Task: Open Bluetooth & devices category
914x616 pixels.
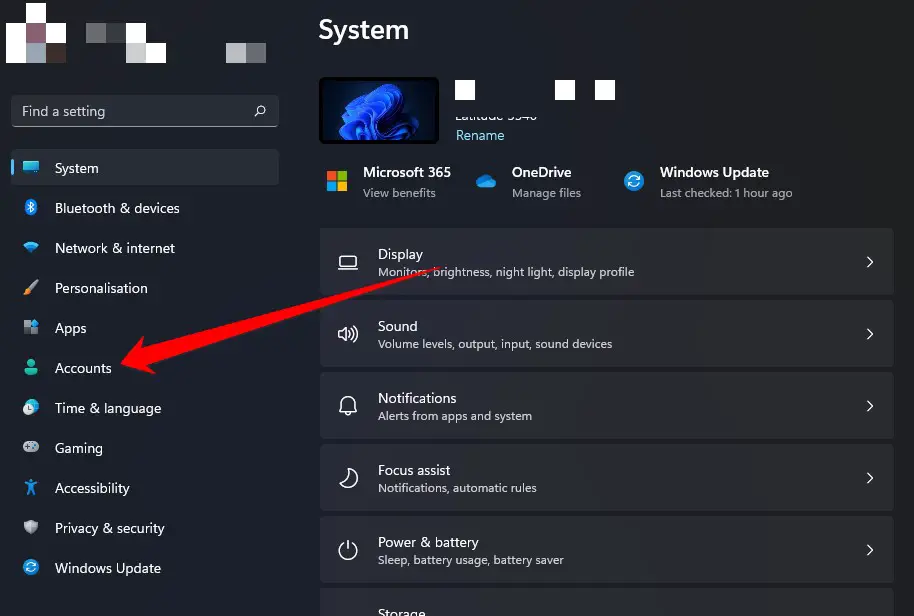Action: coord(145,207)
